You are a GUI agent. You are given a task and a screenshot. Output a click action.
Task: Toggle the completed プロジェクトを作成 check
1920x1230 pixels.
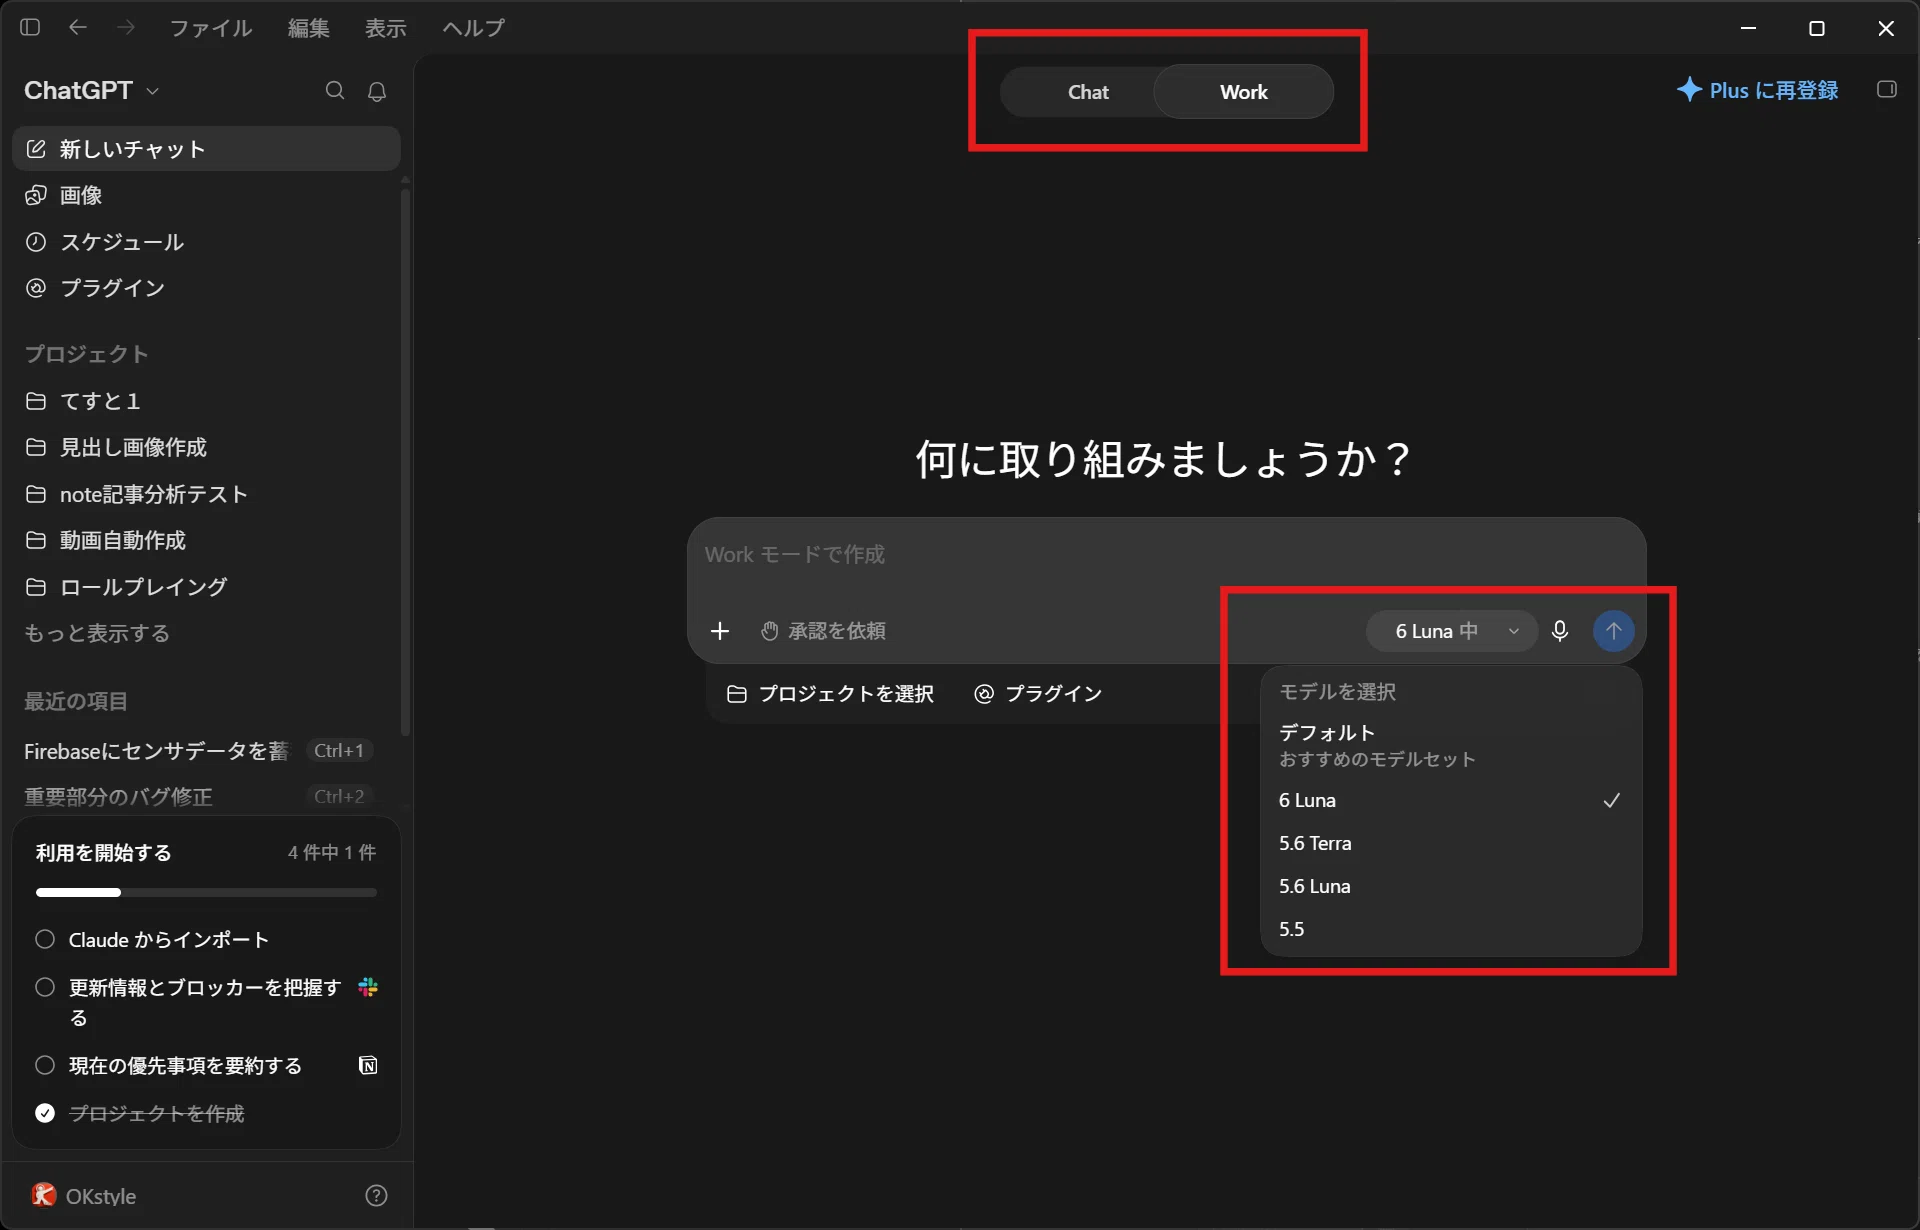pyautogui.click(x=45, y=1113)
